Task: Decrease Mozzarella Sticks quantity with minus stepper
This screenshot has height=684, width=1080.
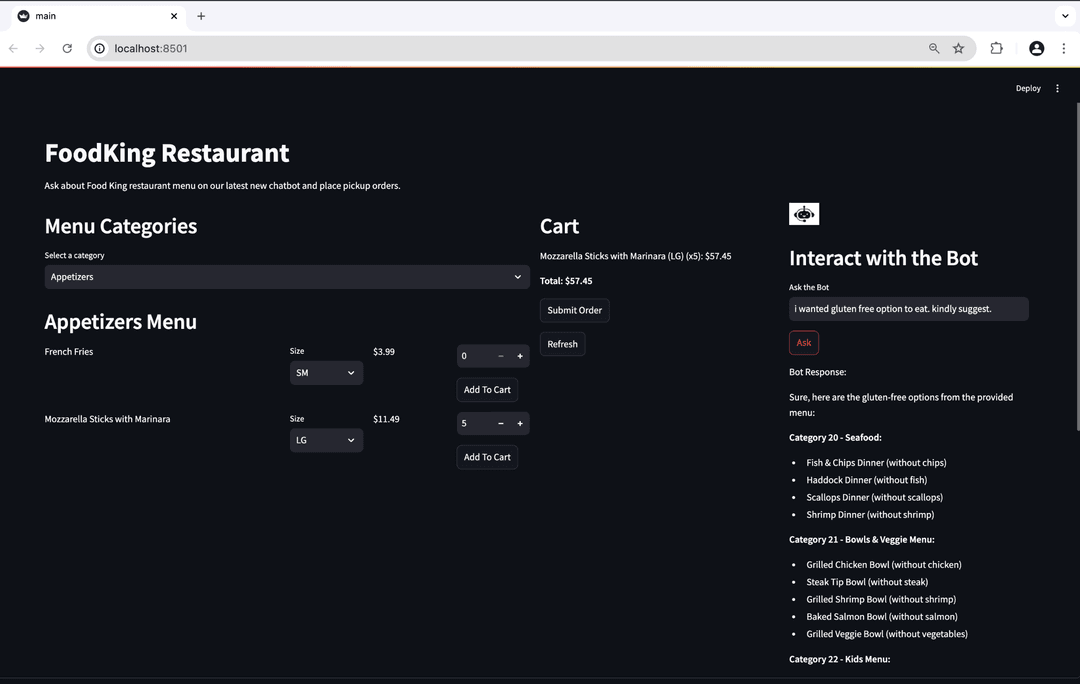Action: [x=501, y=423]
